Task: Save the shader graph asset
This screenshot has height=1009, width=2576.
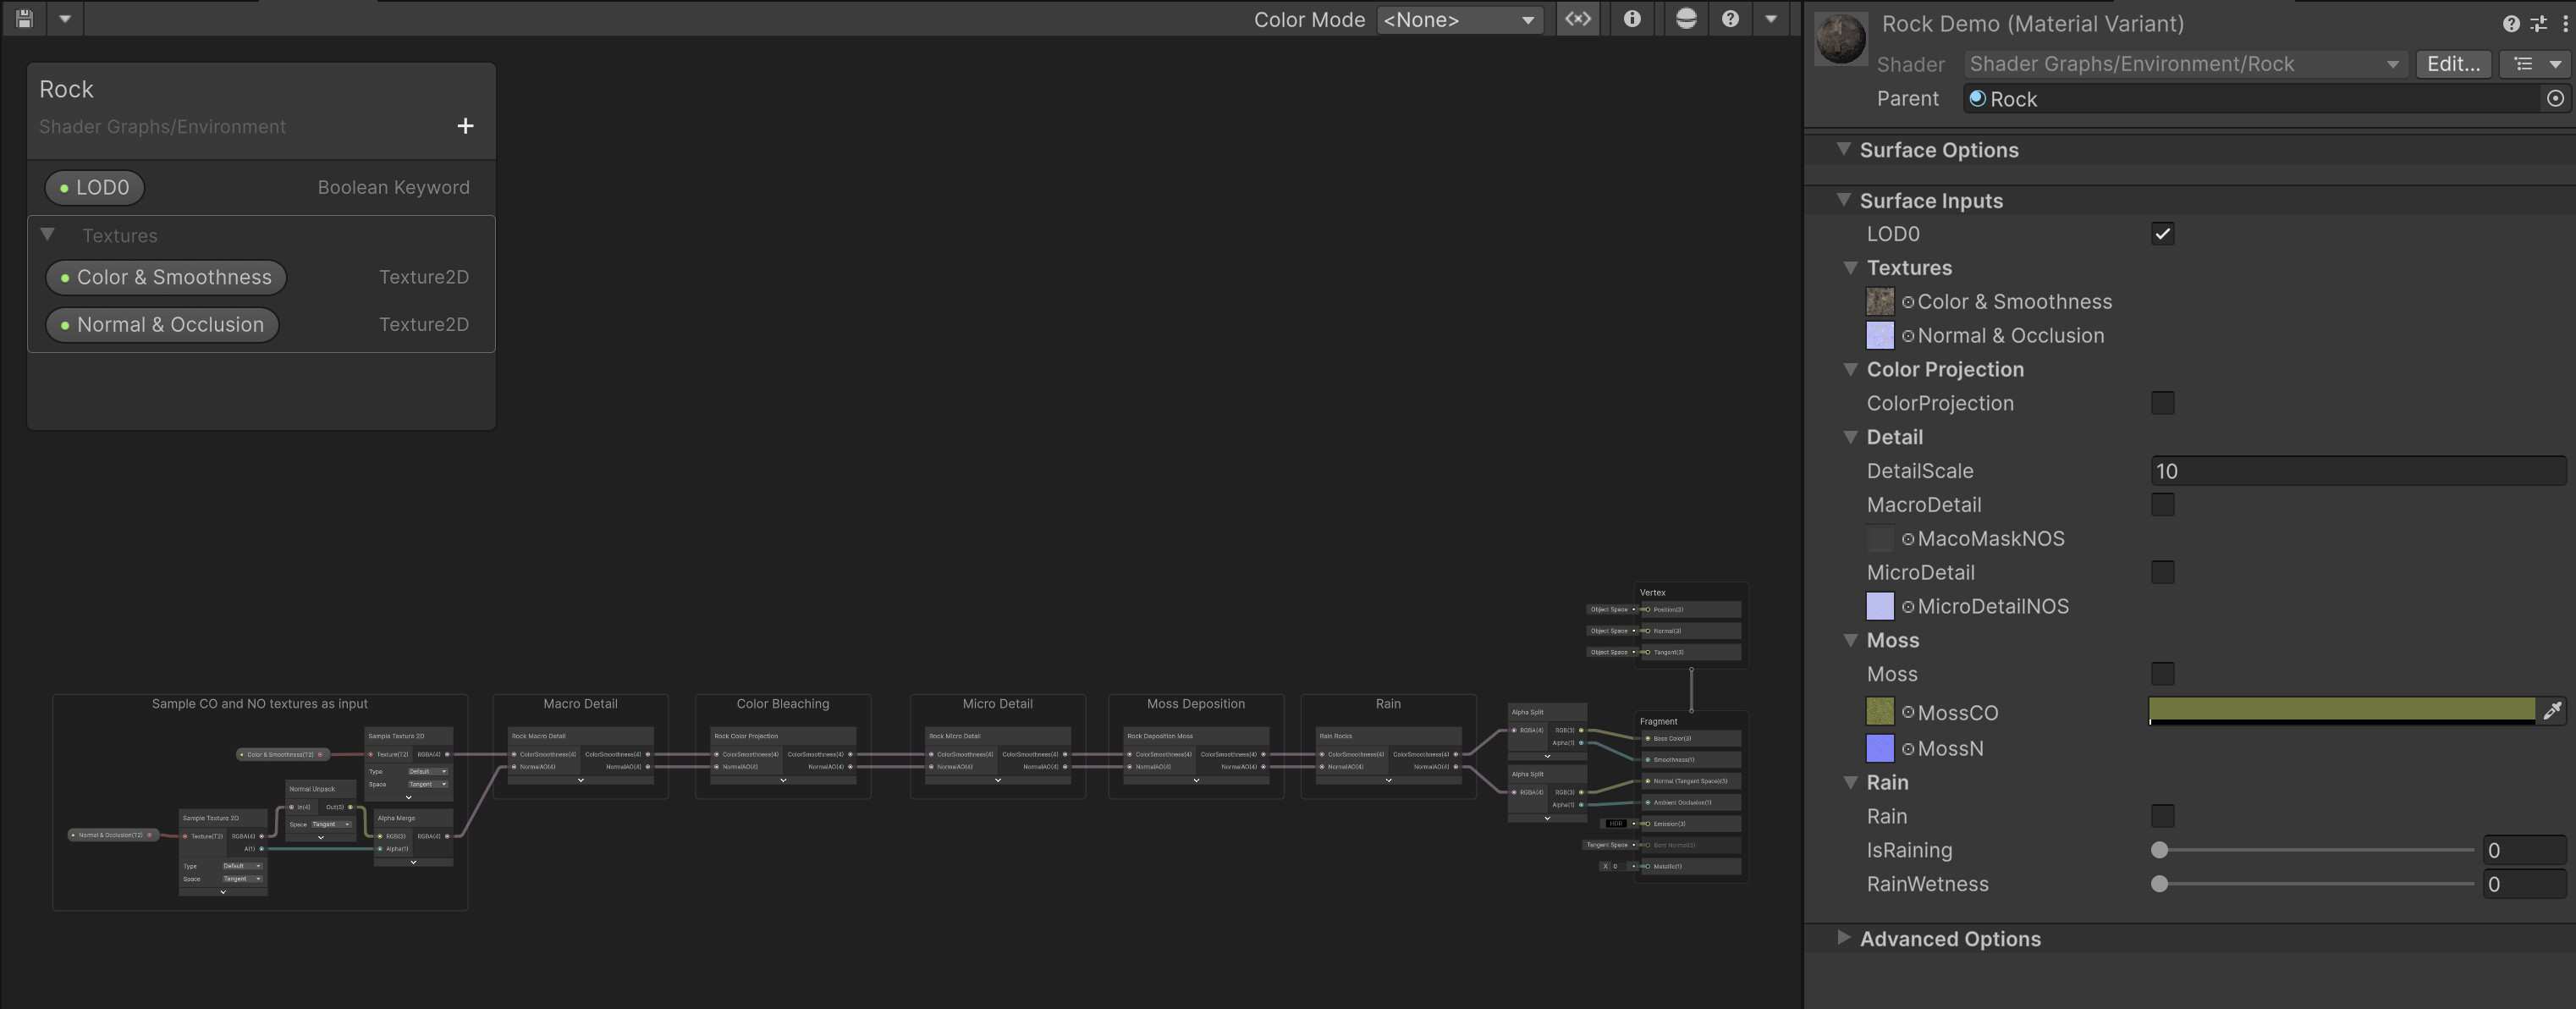Action: [22, 18]
